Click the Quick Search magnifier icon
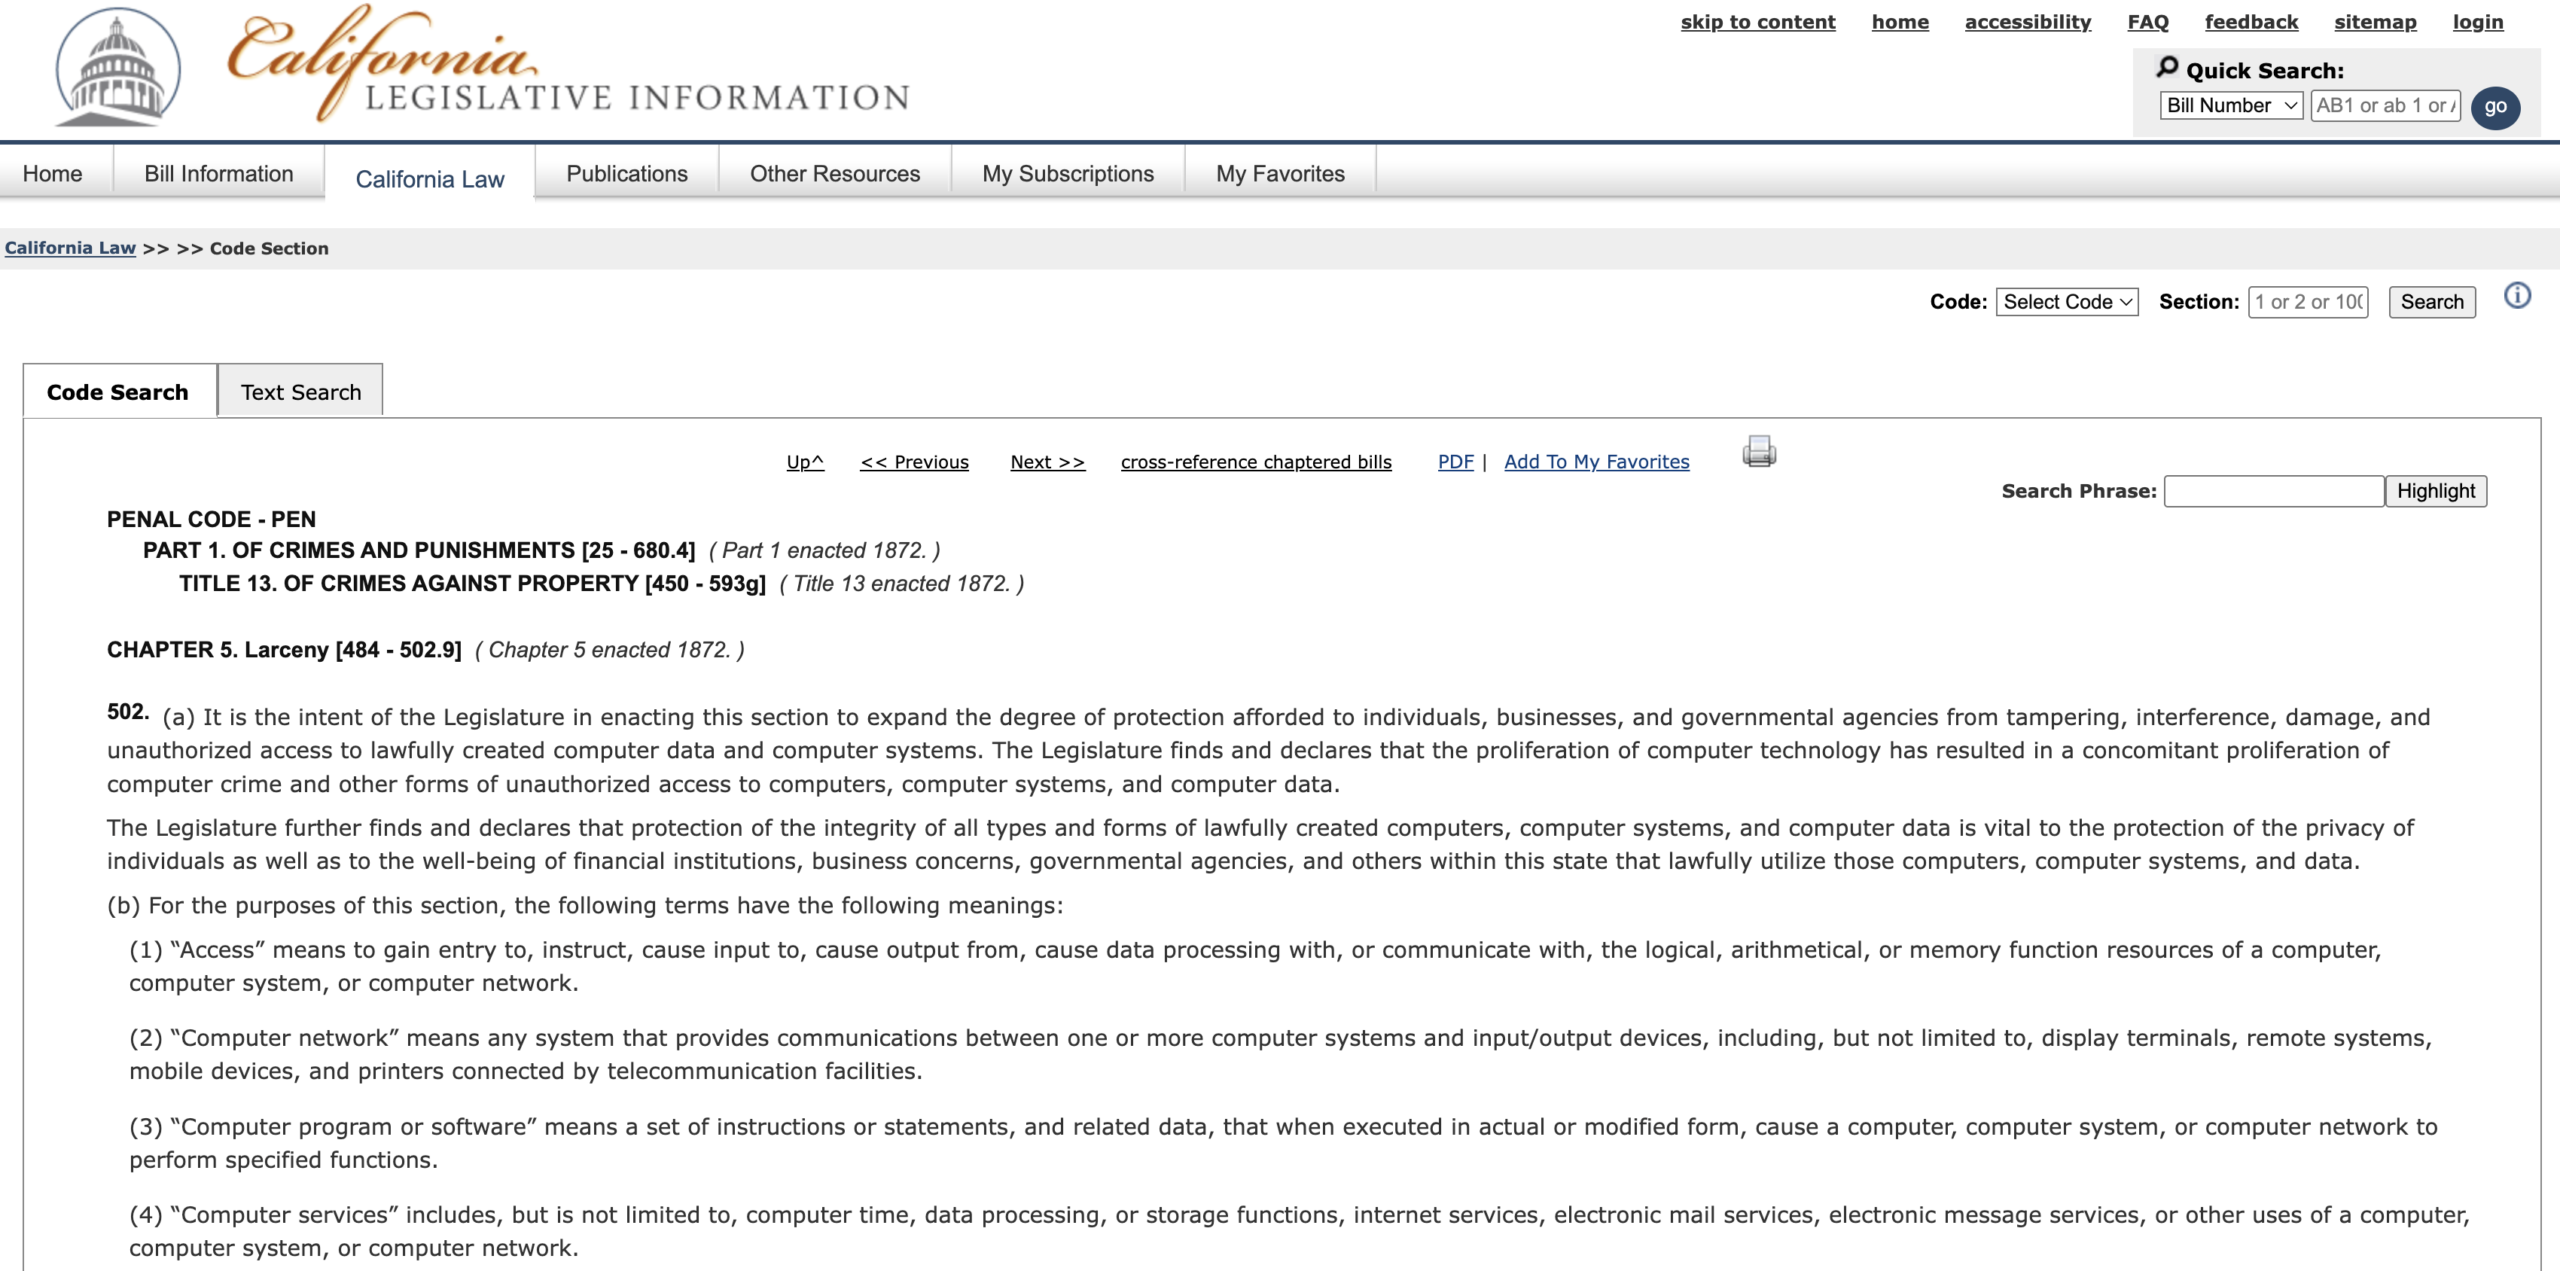 click(x=2167, y=68)
